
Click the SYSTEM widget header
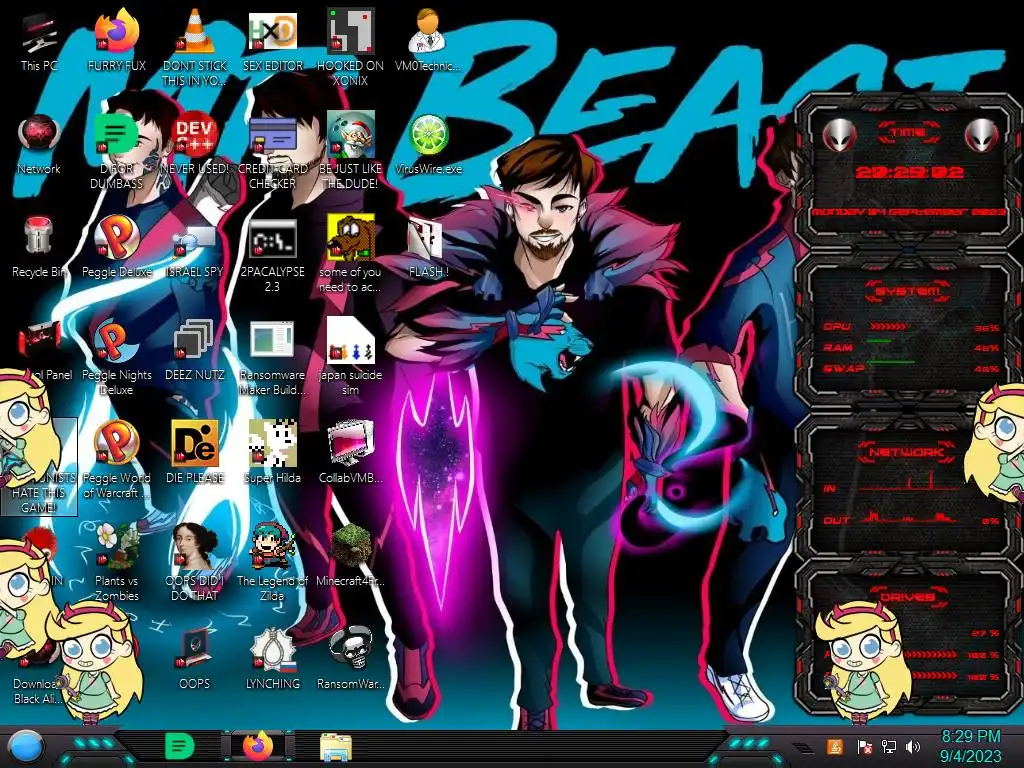point(908,291)
